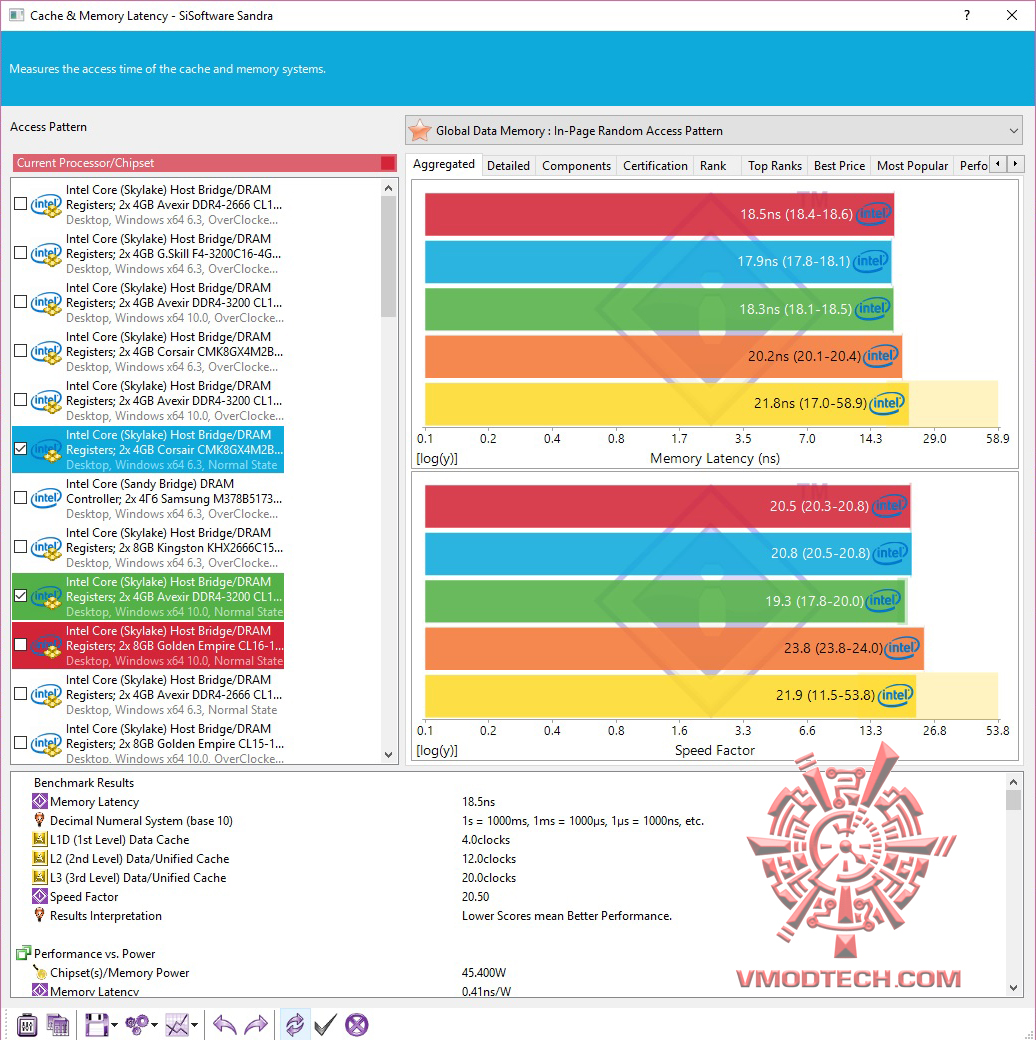This screenshot has height=1040, width=1036.
Task: Click the chart graph options icon
Action: click(177, 1025)
